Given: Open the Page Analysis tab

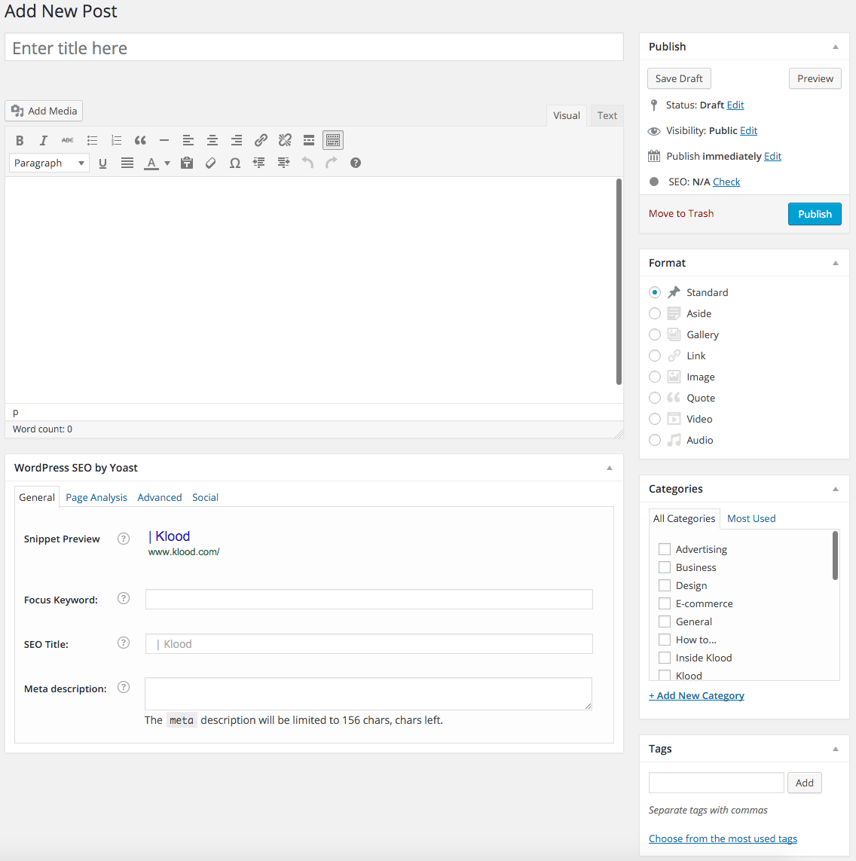Looking at the screenshot, I should click(96, 497).
